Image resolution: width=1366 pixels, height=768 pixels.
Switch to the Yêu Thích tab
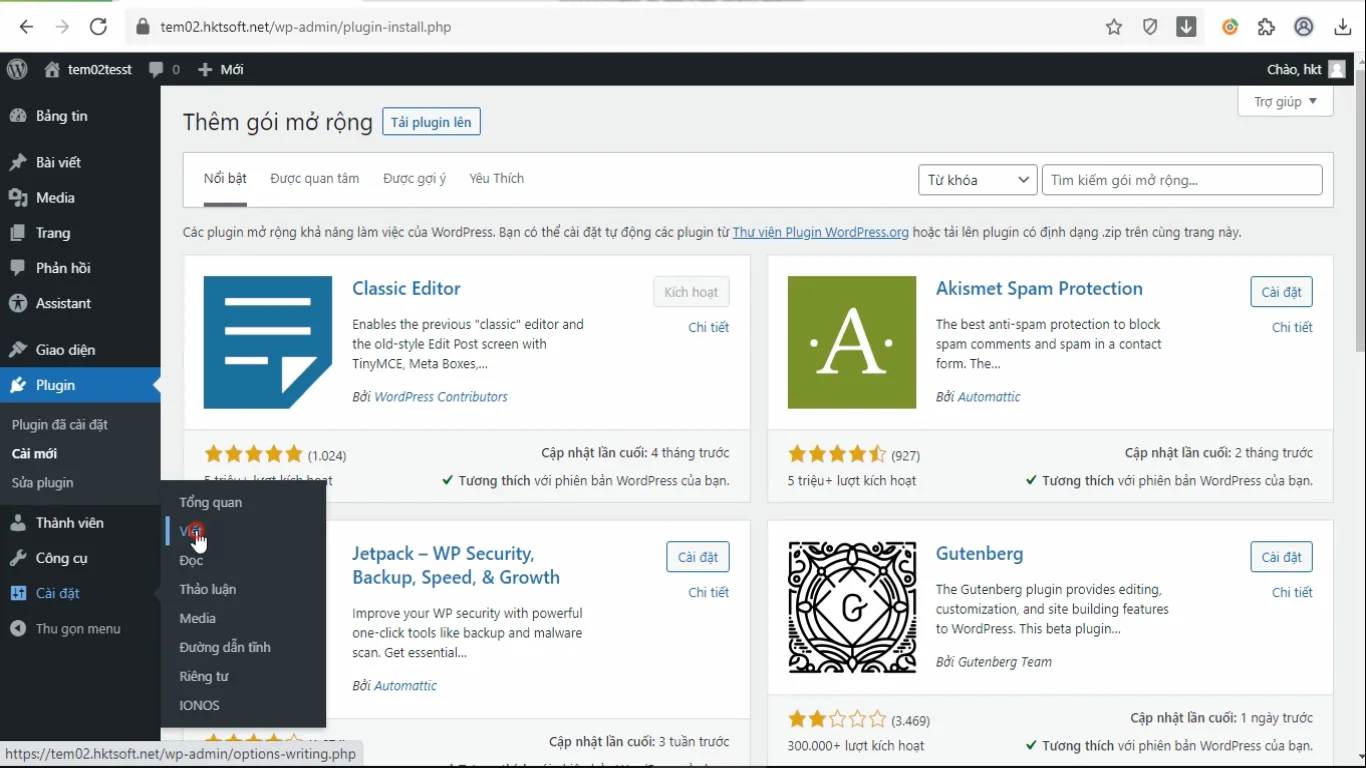[x=496, y=179]
